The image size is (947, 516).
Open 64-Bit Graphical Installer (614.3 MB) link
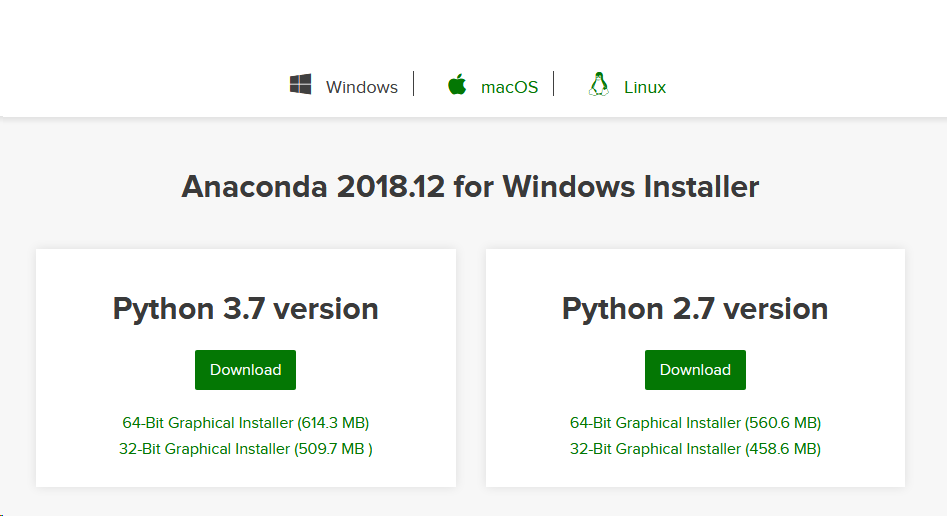point(246,423)
